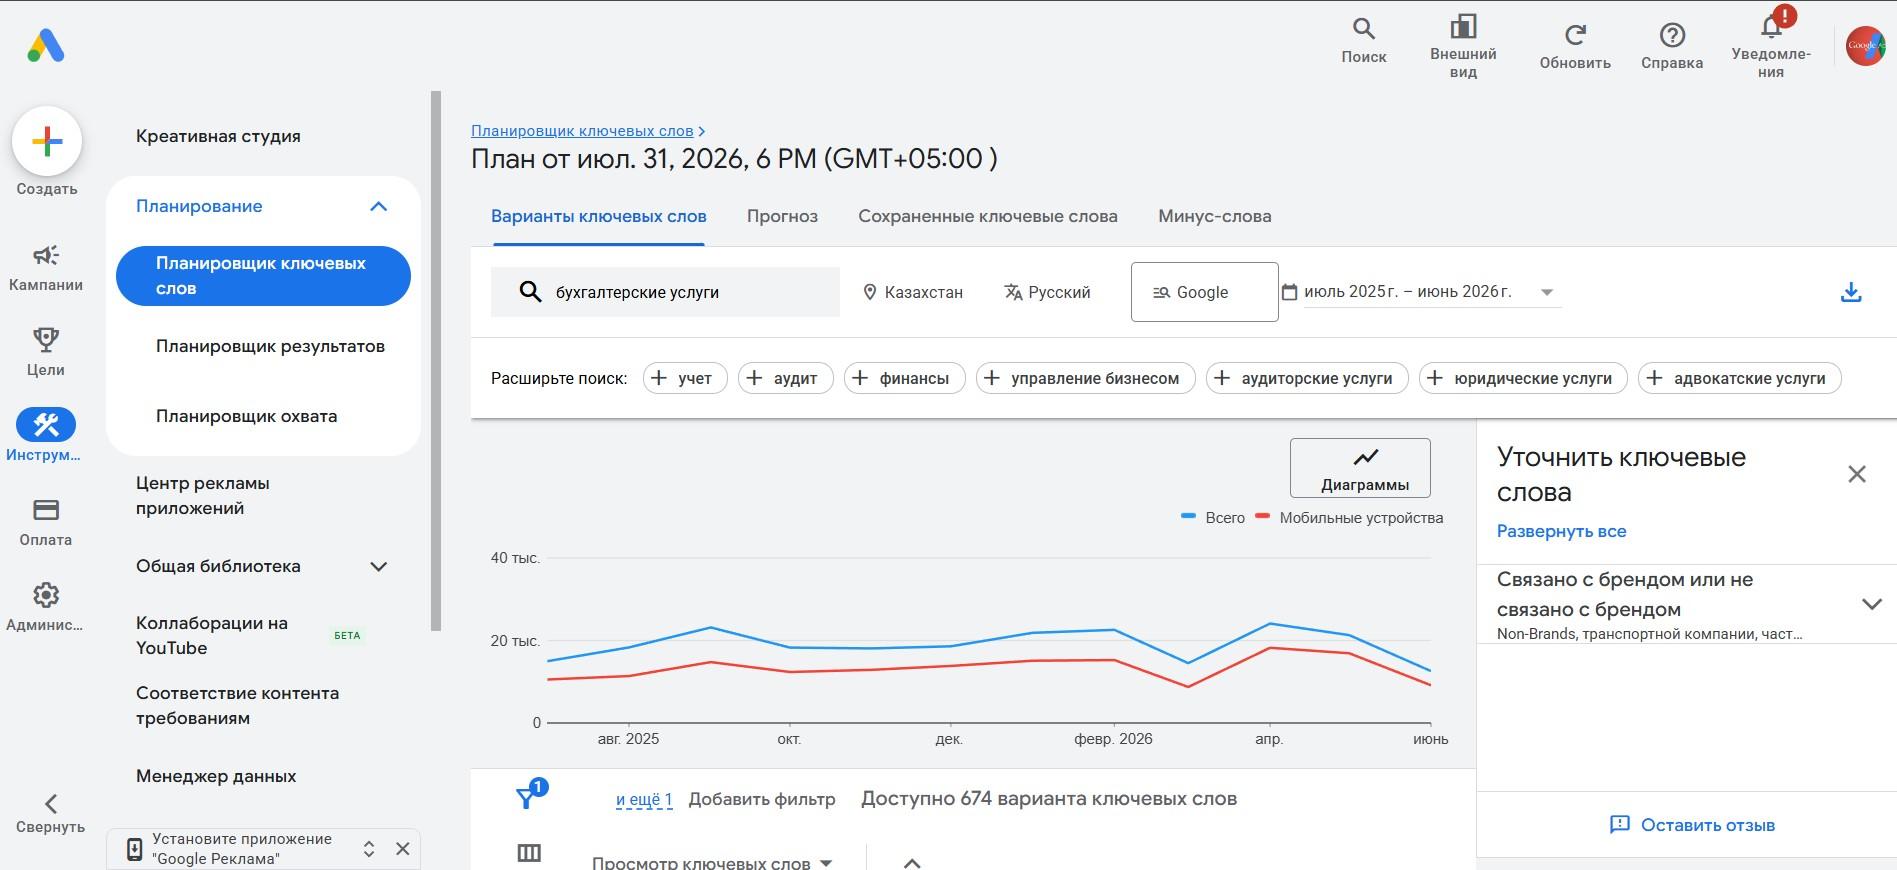Change location Казахстан

click(x=912, y=292)
